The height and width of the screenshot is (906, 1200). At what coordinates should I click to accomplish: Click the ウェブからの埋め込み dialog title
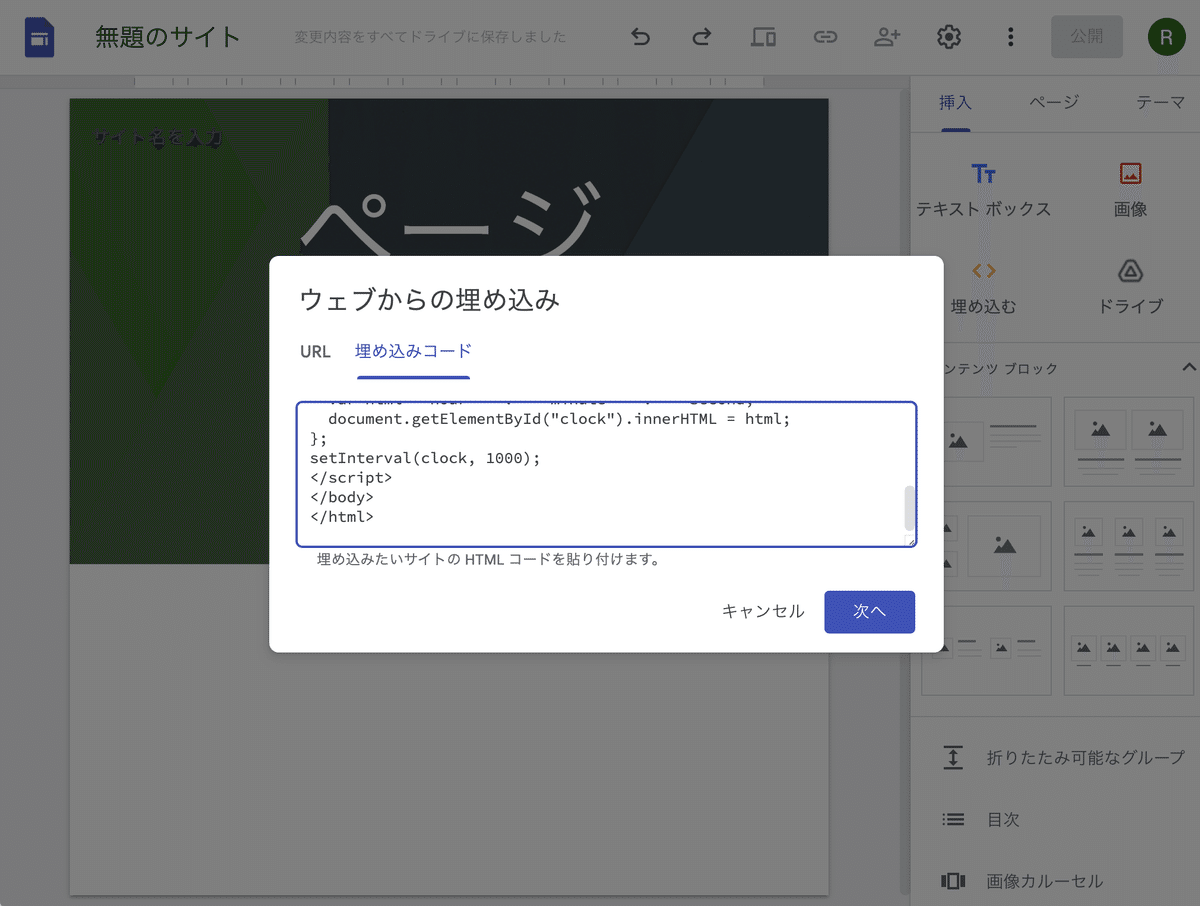coord(430,299)
